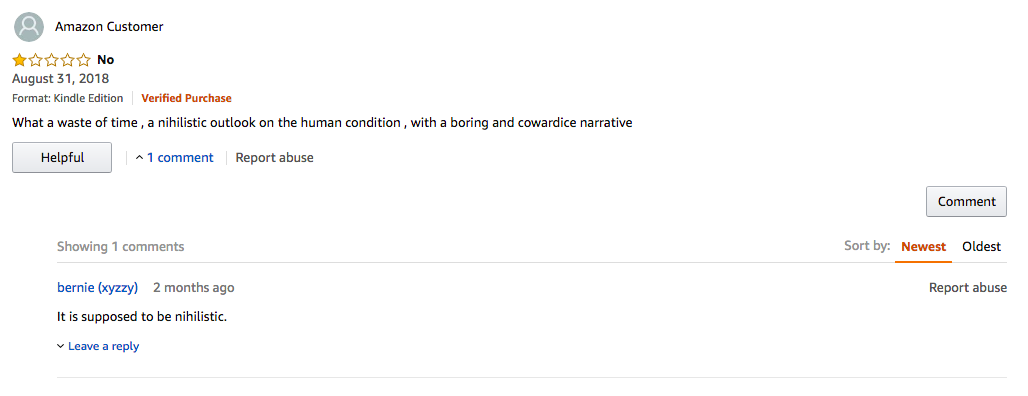Sort comments by Oldest
Screen dimensions: 1028x396
pyautogui.click(x=981, y=247)
